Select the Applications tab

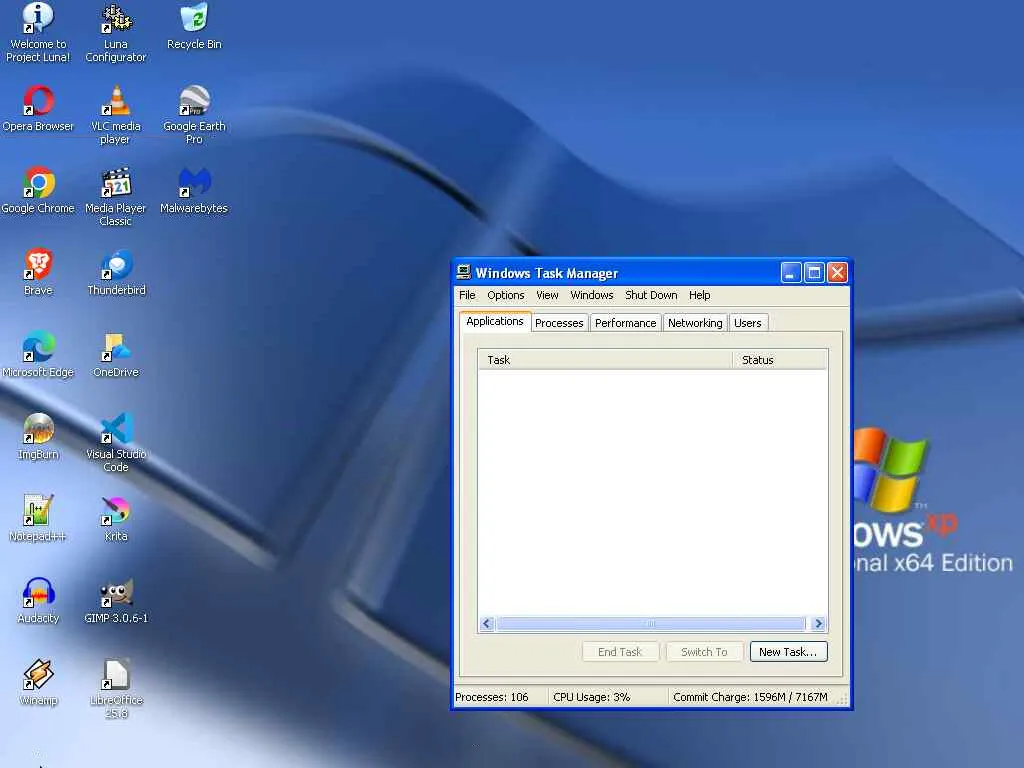[495, 321]
